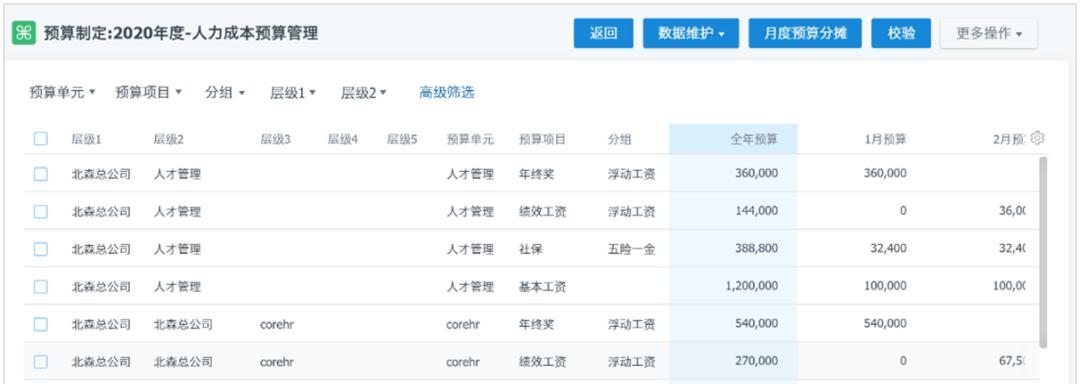
Task: Click the 社保 budget item cell
Action: [x=531, y=249]
